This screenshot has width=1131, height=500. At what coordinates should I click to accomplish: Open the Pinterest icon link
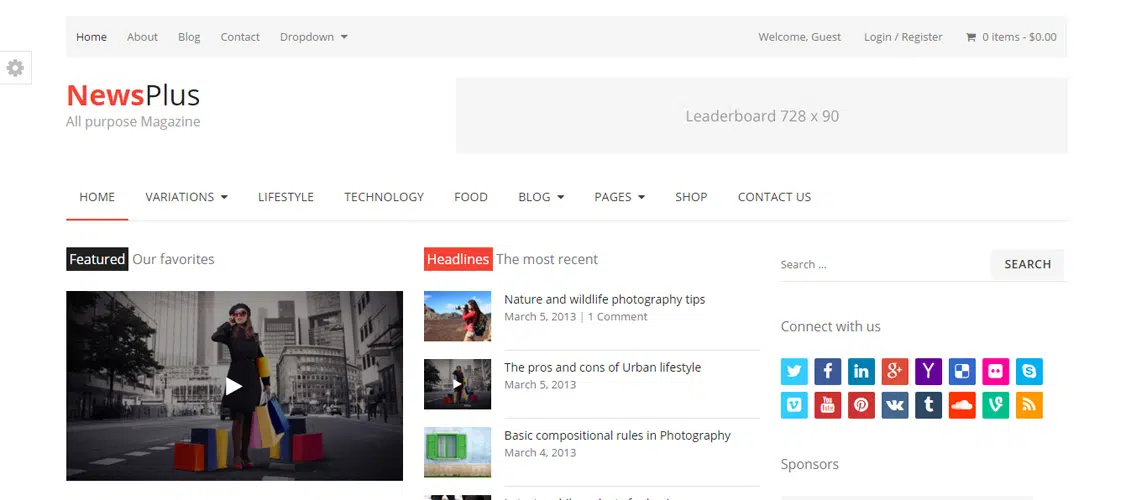coord(861,405)
